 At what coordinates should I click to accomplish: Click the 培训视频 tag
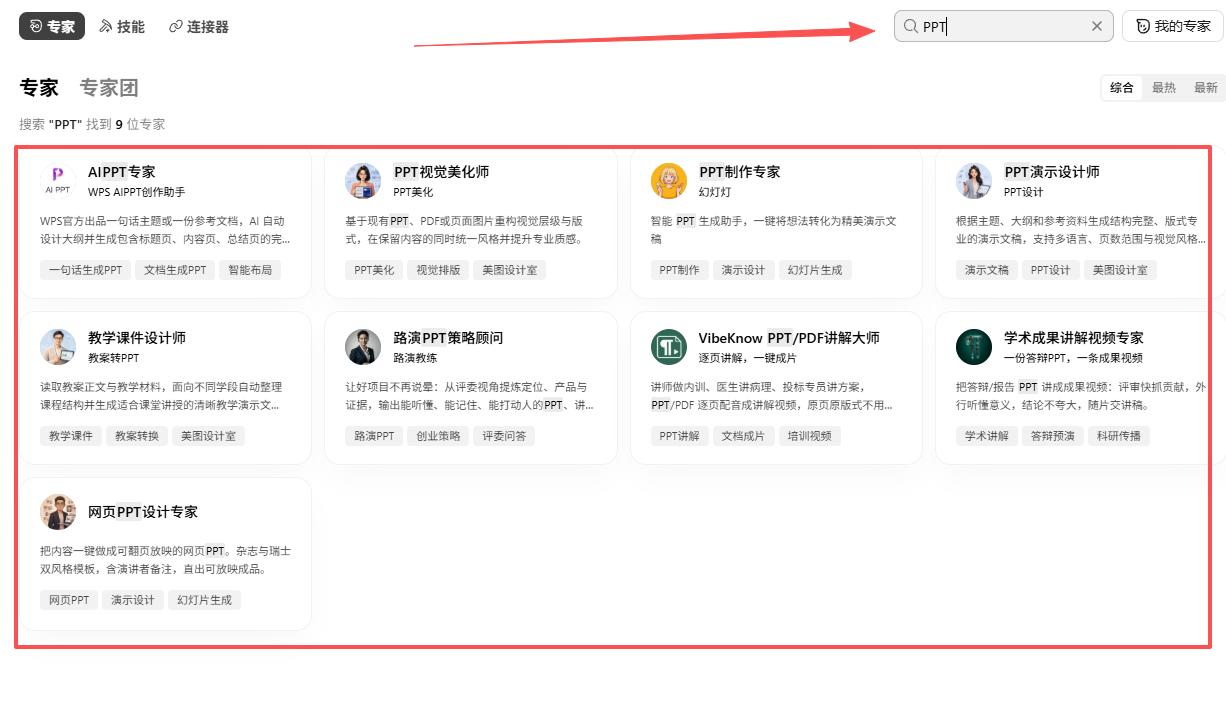pos(810,436)
